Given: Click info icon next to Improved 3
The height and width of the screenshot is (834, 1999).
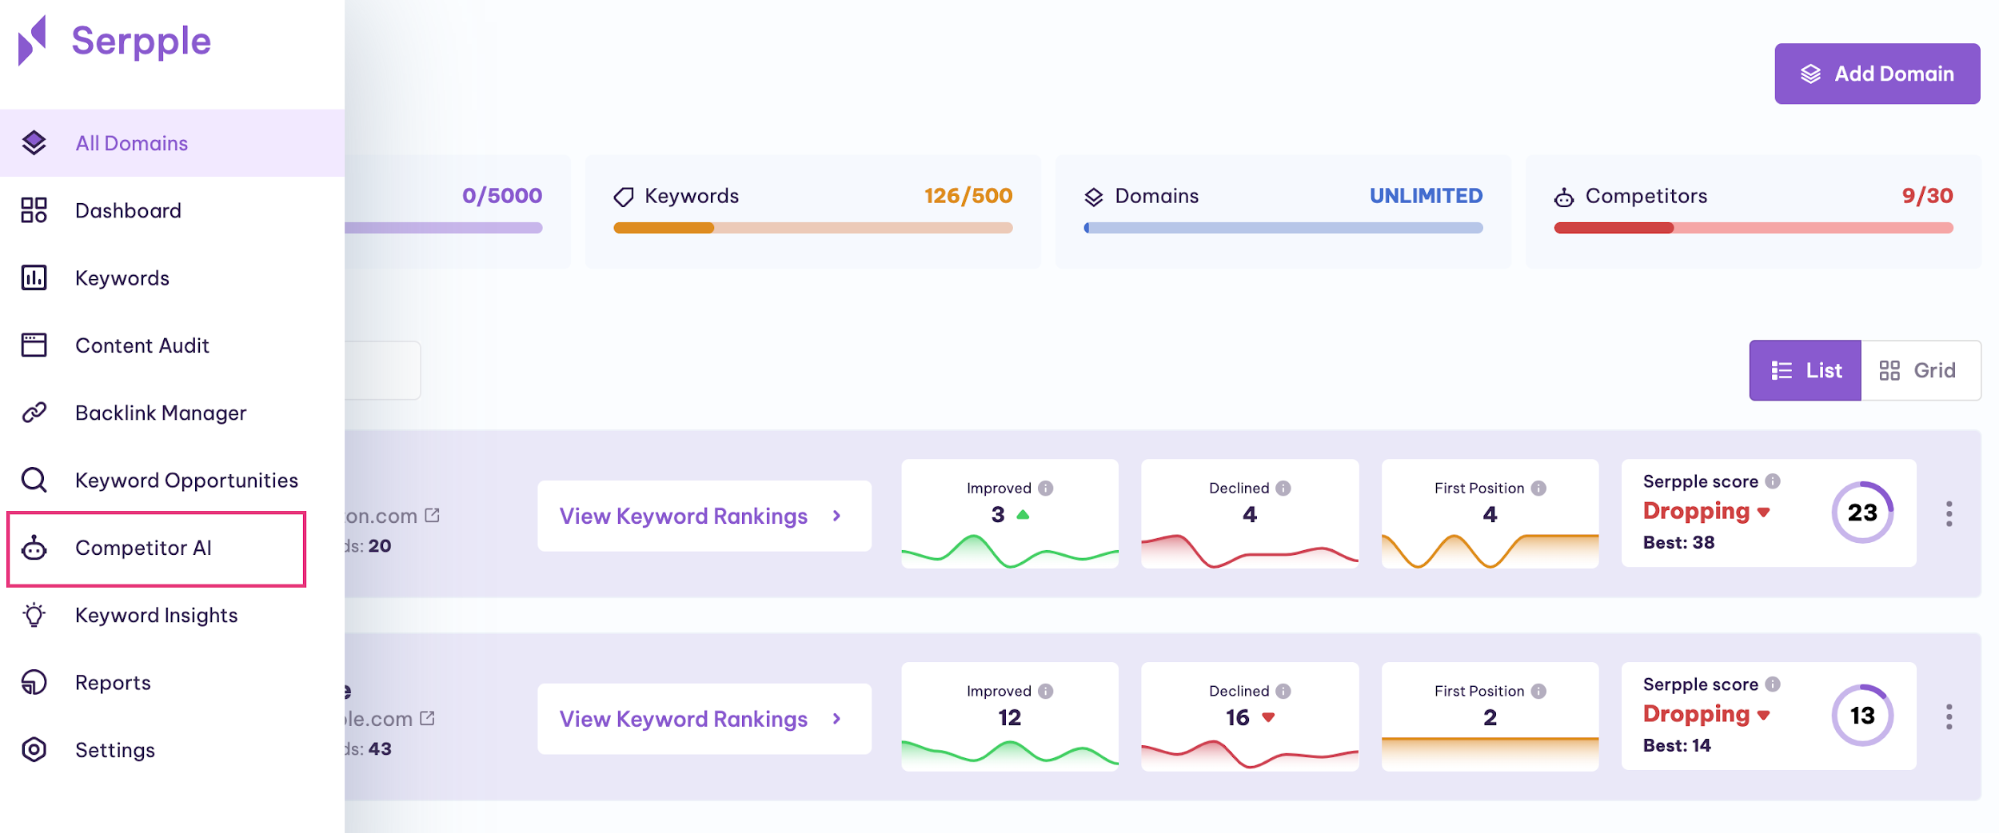Looking at the screenshot, I should tap(1045, 488).
